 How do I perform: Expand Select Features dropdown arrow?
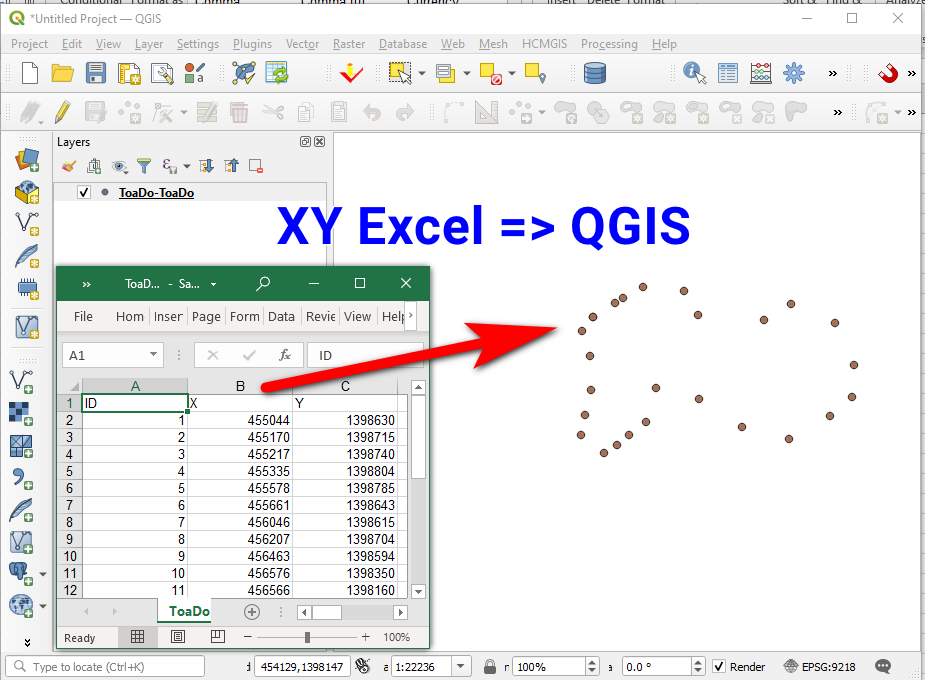(422, 73)
